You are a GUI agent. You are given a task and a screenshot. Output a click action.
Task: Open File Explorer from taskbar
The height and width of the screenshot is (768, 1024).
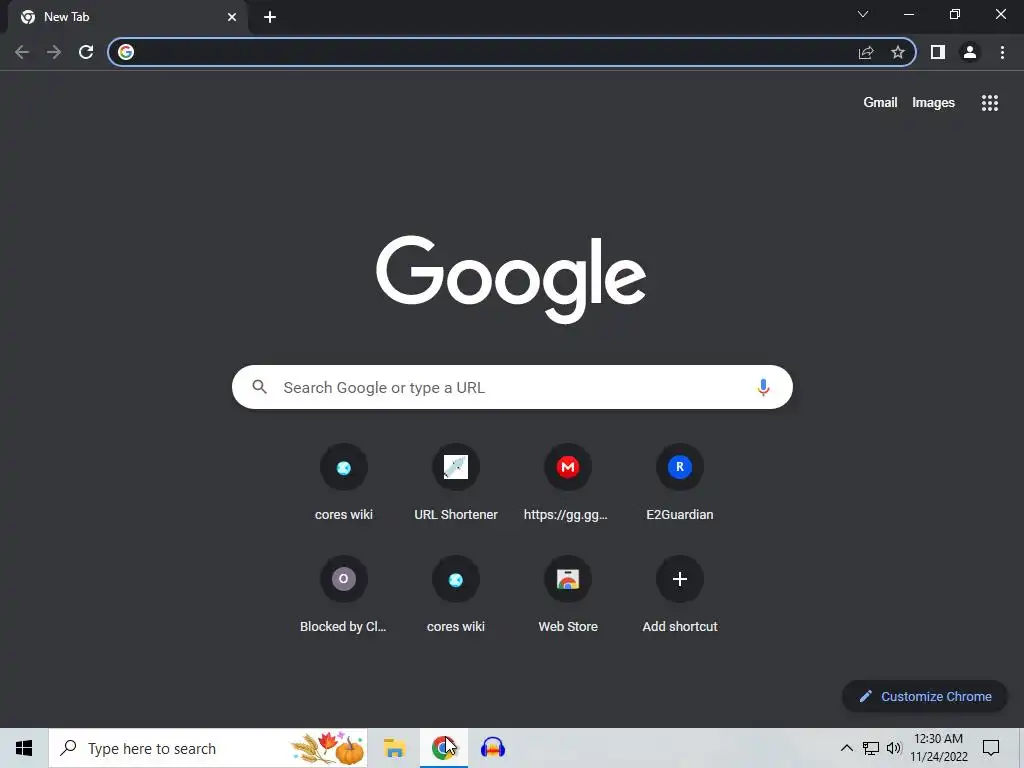point(394,748)
